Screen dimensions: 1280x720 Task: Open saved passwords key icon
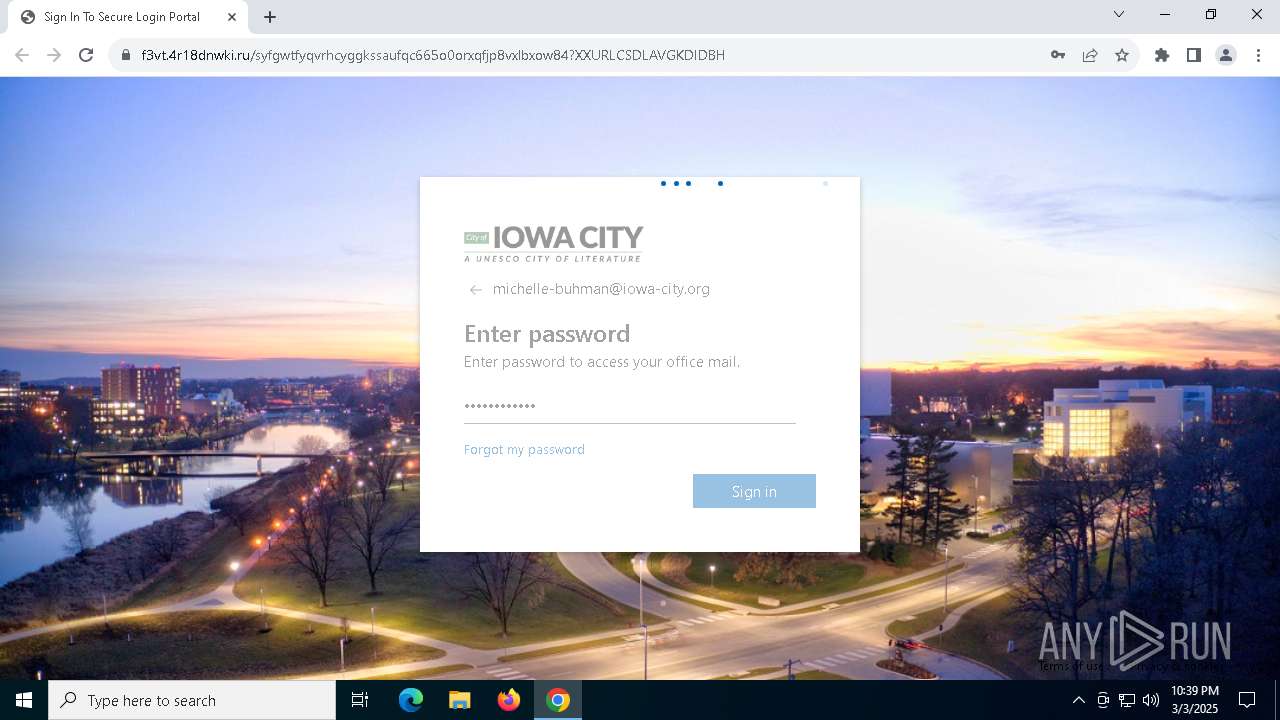coord(1058,55)
